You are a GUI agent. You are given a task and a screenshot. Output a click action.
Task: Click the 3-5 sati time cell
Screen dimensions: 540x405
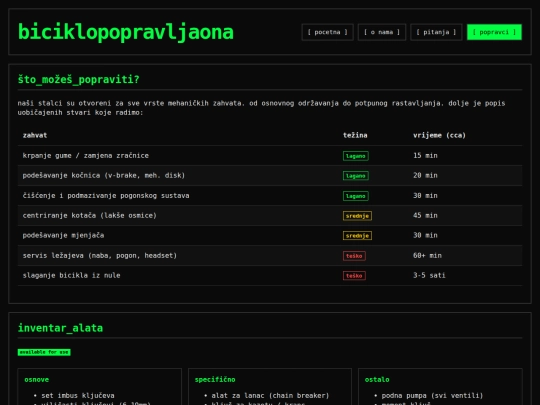click(429, 276)
